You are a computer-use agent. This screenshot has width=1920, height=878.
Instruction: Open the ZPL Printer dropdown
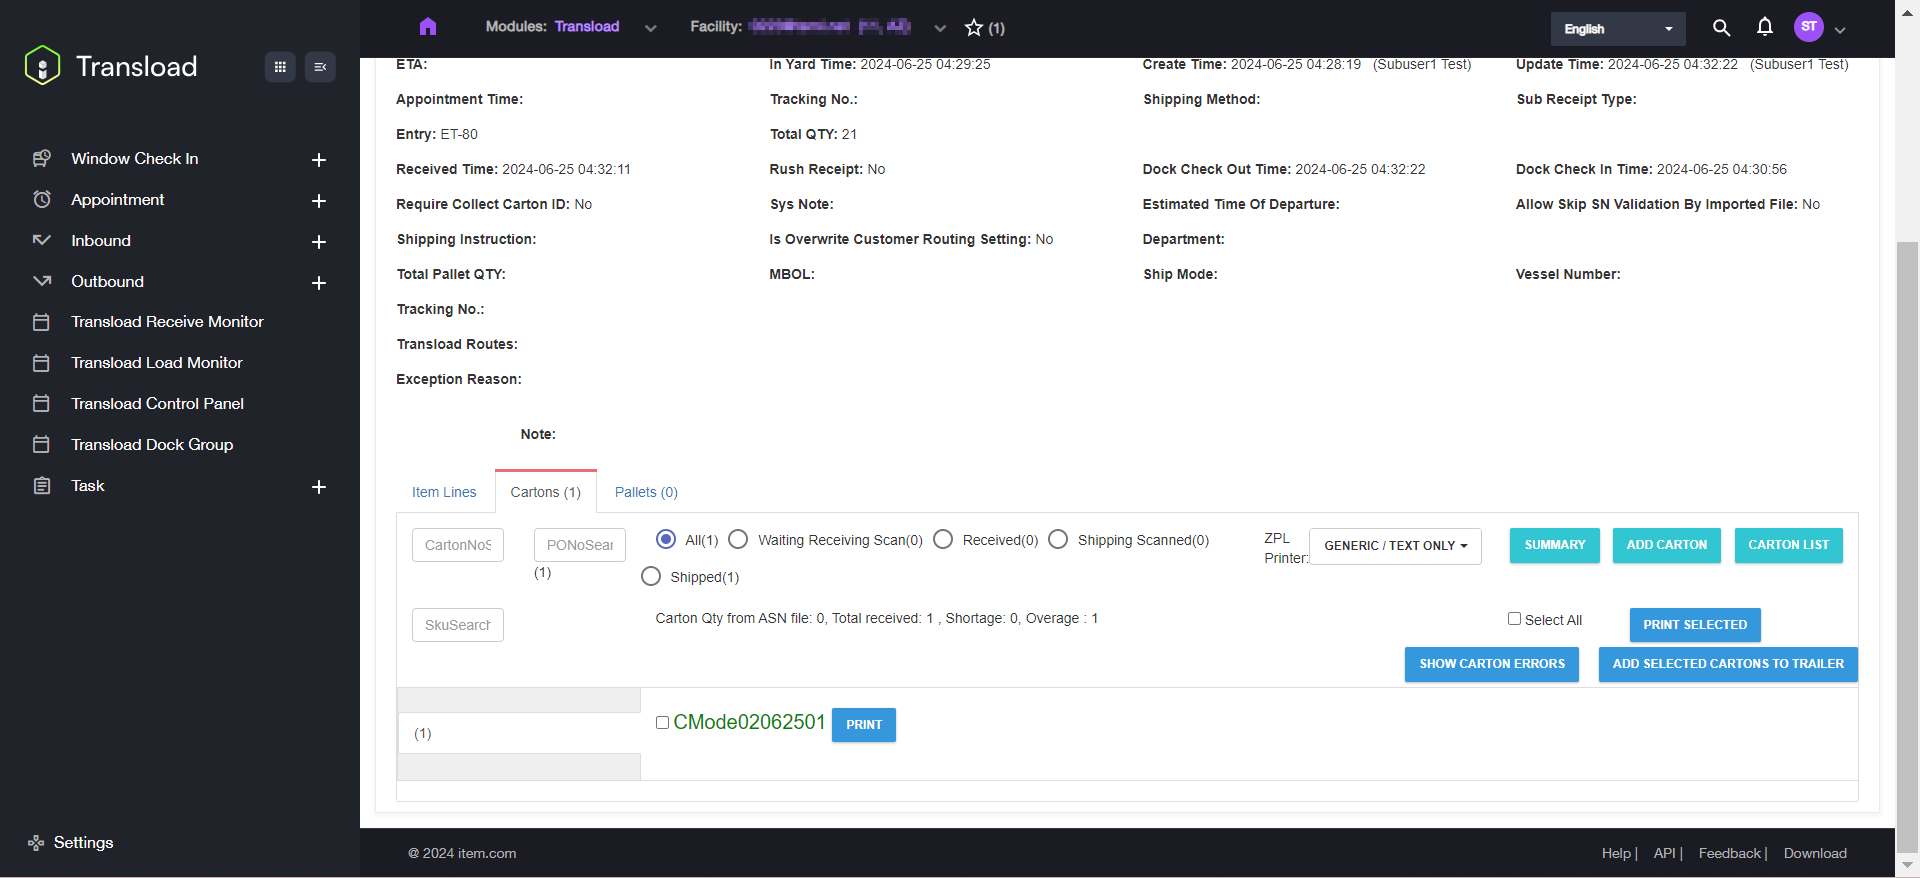click(1395, 546)
